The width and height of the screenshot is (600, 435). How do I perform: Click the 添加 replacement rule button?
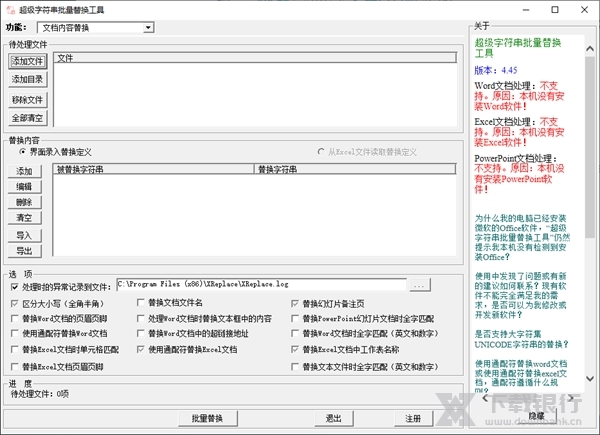pos(24,171)
